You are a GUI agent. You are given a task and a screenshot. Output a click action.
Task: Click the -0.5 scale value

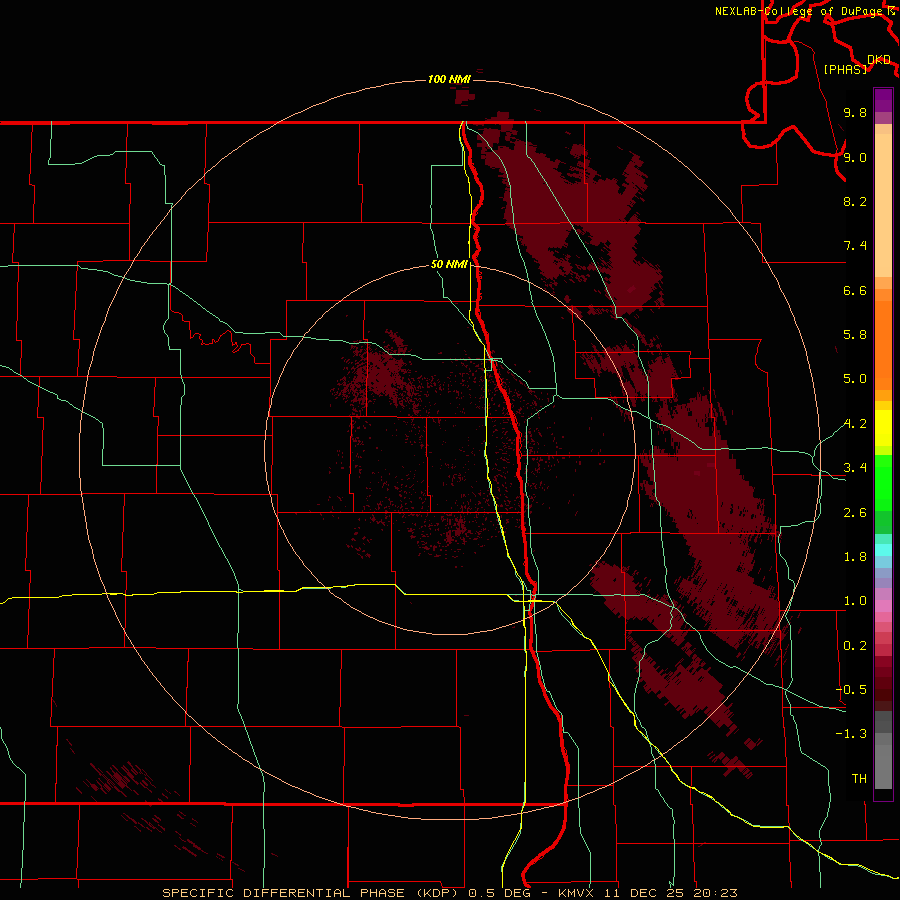[x=851, y=690]
